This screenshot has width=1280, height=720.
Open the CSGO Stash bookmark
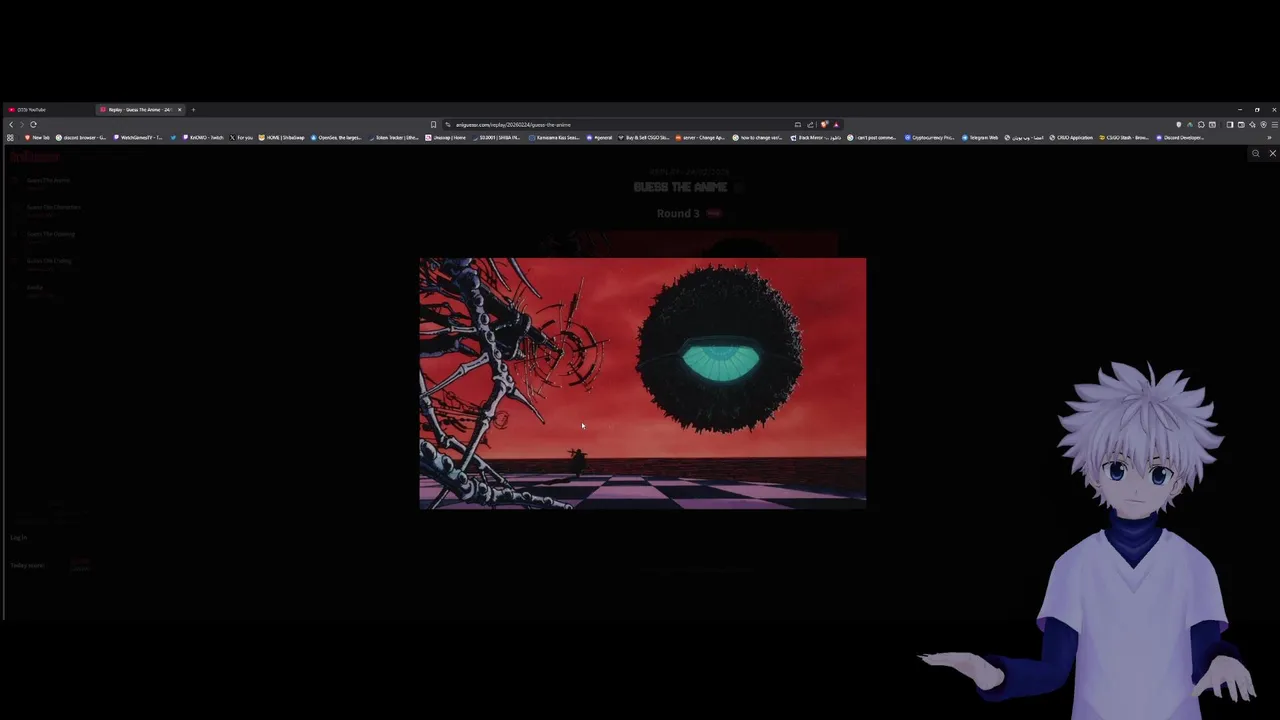coord(1124,137)
